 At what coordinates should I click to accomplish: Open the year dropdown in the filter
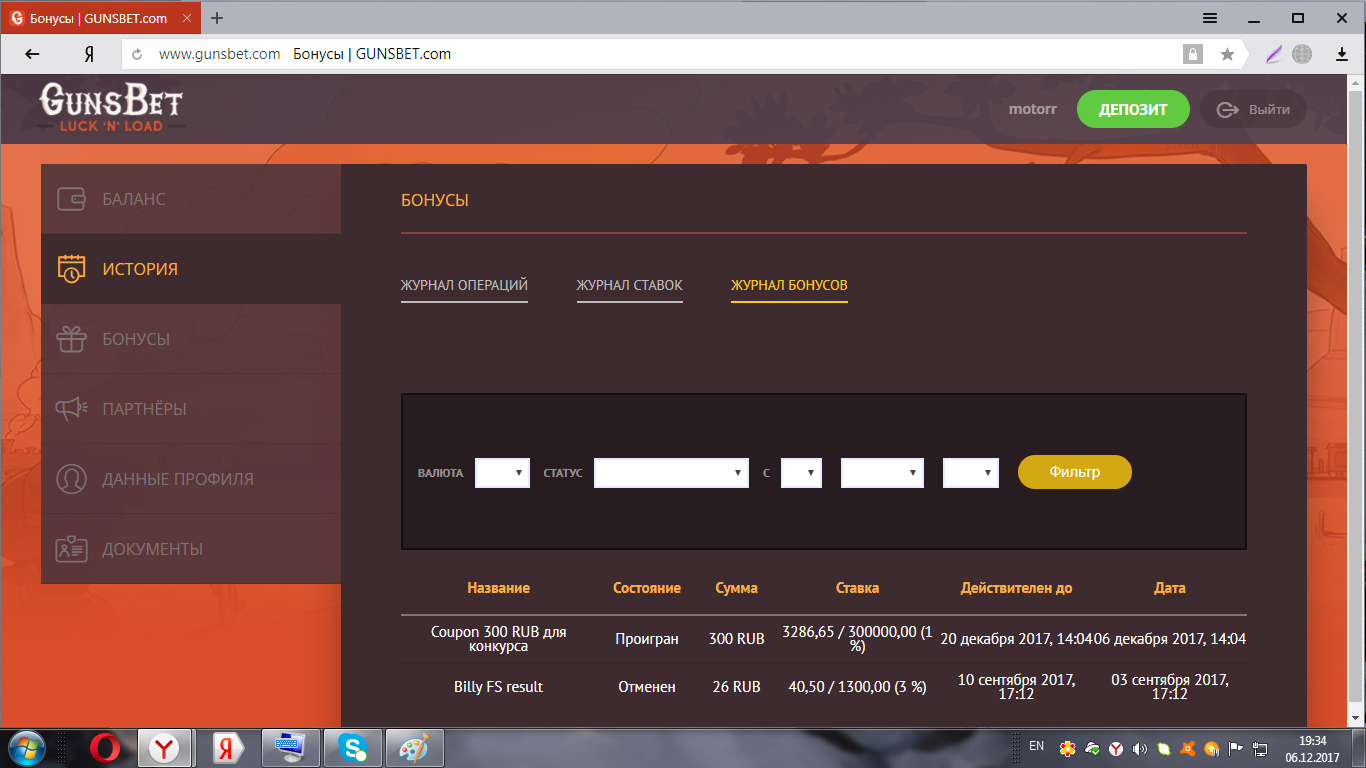tap(970, 473)
